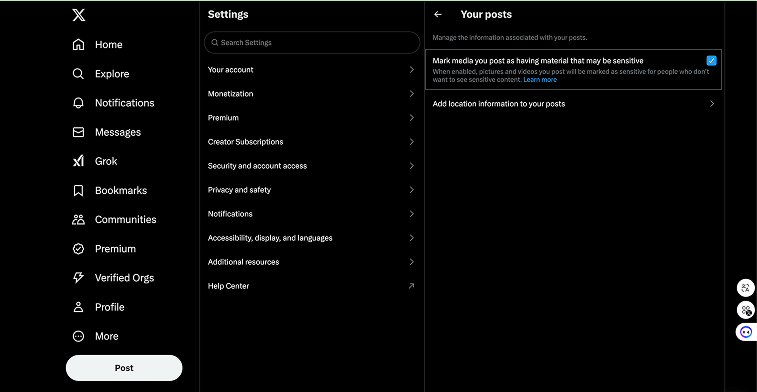Screen dimensions: 757x392
Task: Uncheck mark media as sensitive checkbox
Action: (x=711, y=61)
